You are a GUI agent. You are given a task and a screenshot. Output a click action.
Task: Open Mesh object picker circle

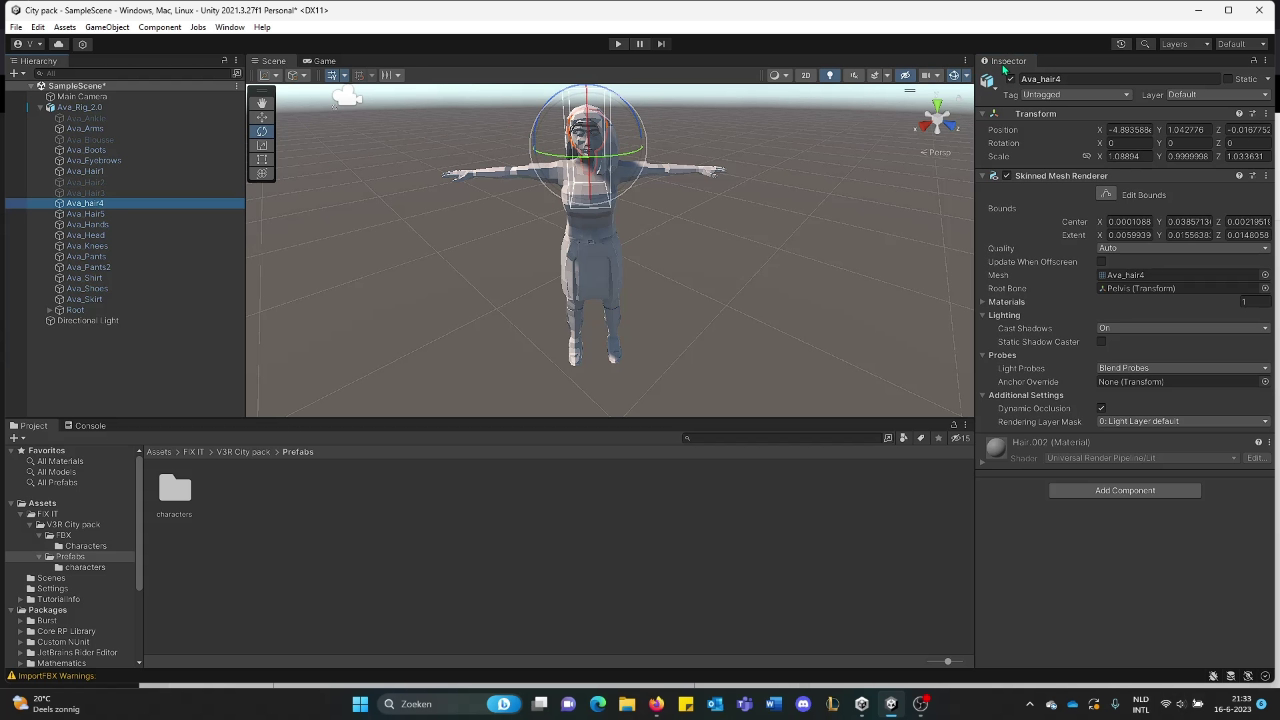click(1265, 275)
